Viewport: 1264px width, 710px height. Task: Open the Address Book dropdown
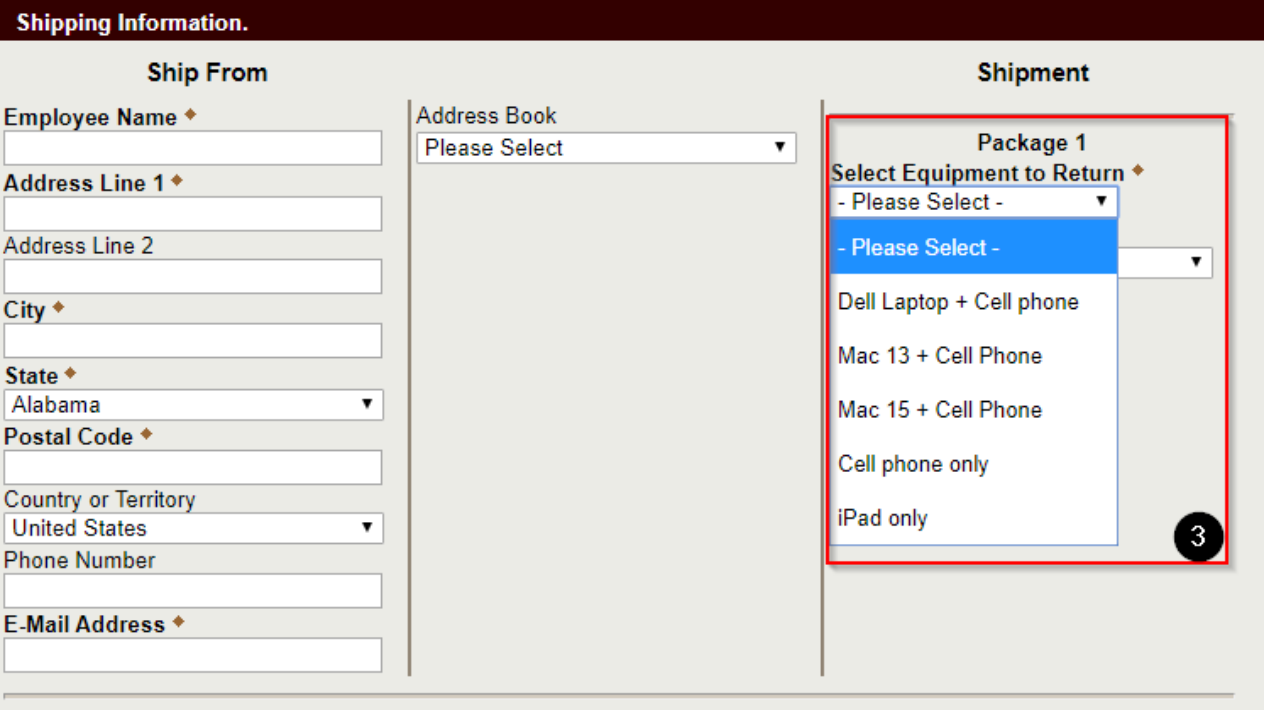(606, 148)
